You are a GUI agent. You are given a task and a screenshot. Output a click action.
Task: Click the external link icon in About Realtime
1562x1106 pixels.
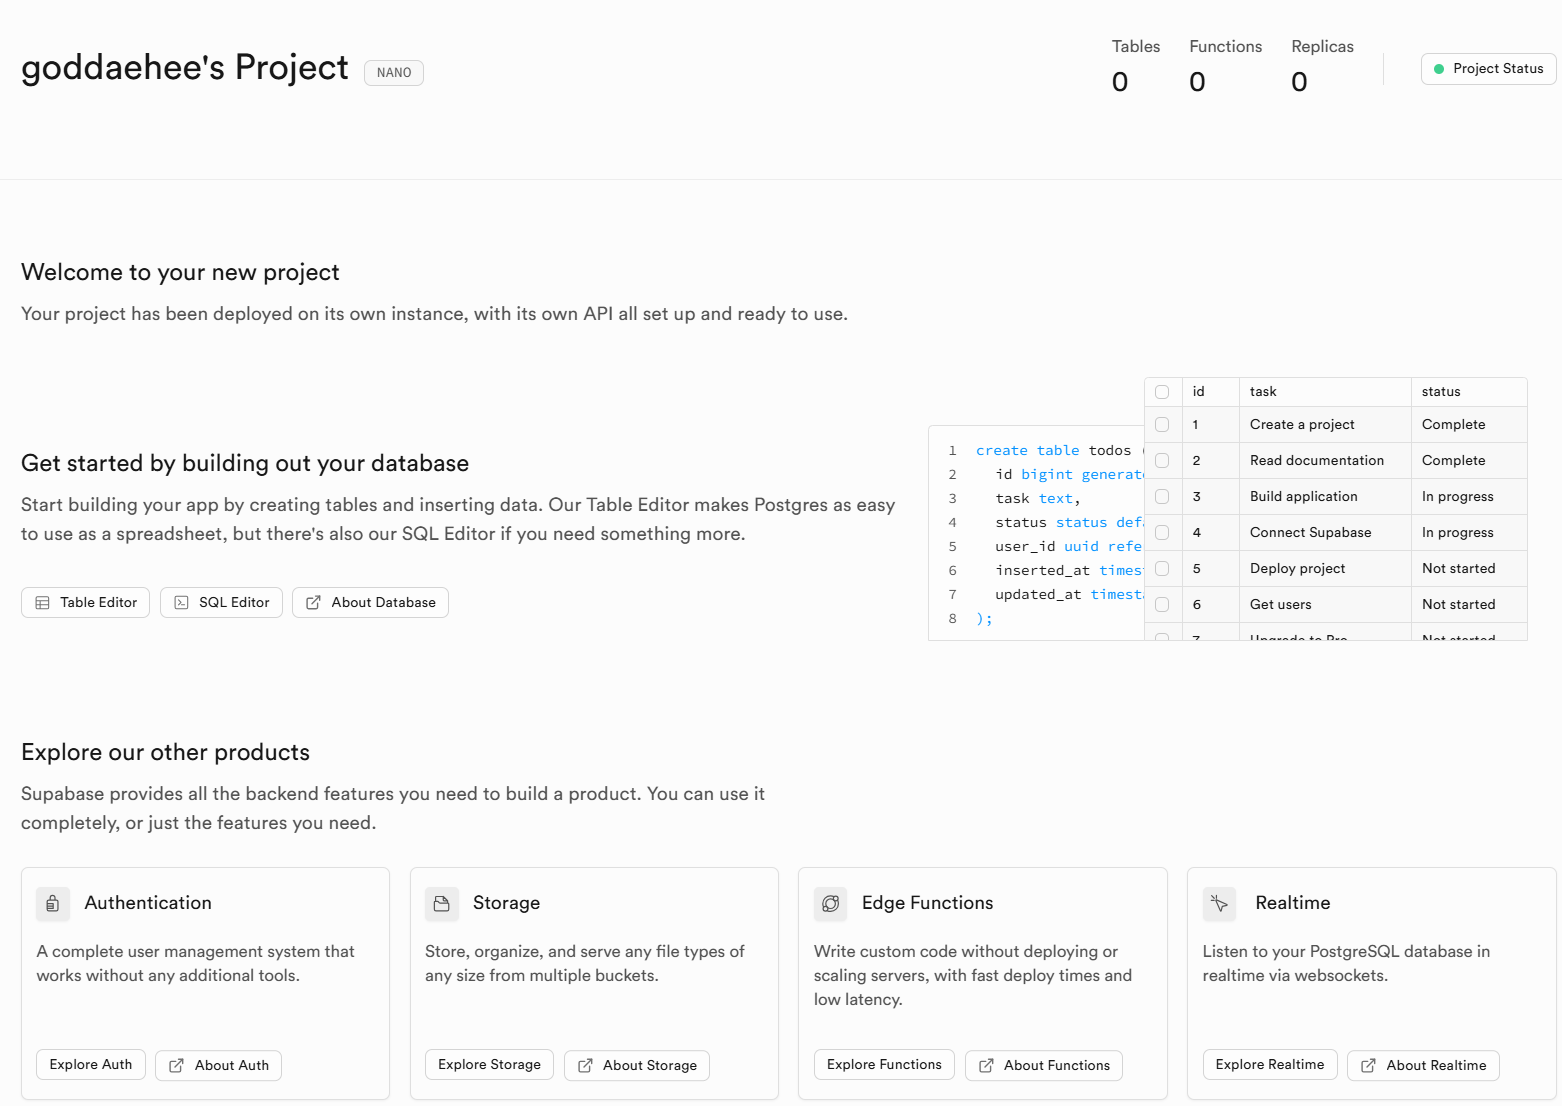pyautogui.click(x=1368, y=1066)
